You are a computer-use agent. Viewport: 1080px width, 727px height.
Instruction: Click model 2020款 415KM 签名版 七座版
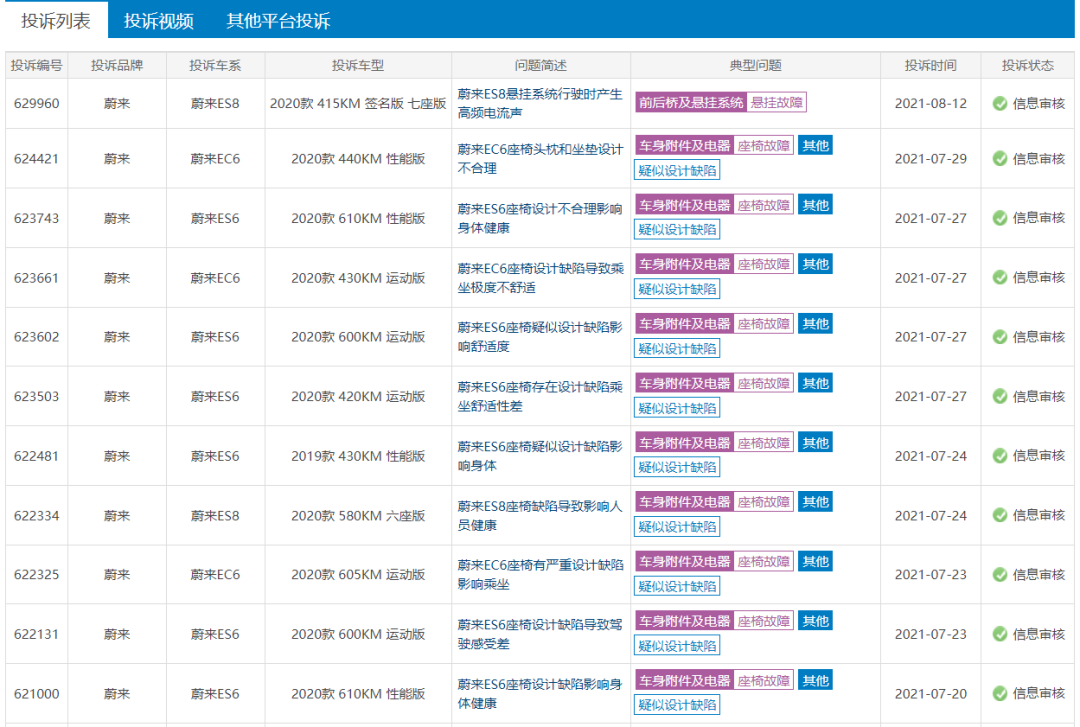tap(357, 103)
